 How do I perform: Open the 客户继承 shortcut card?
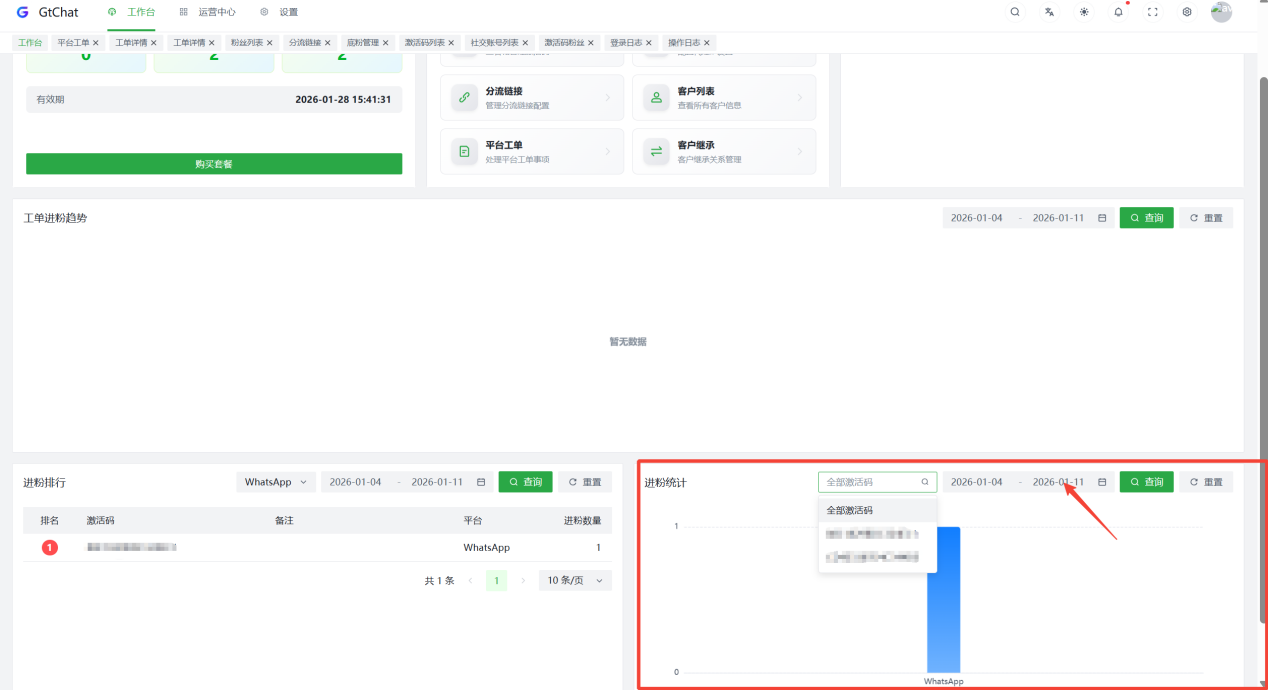724,151
